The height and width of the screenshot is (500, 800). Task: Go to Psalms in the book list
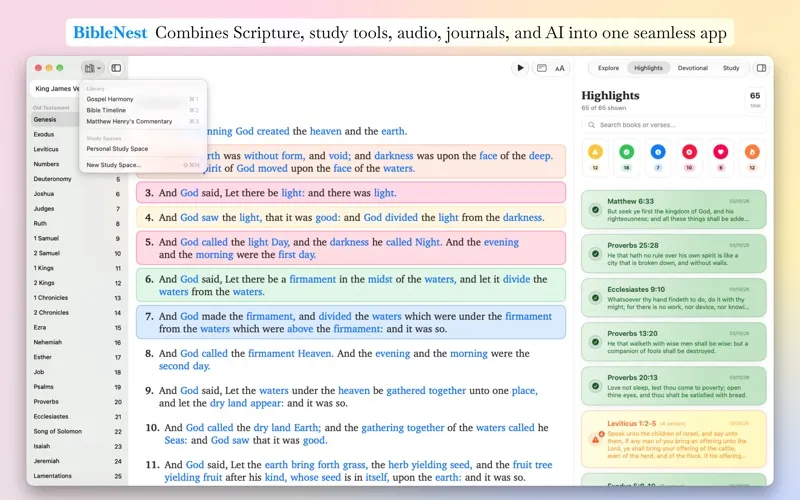coord(77,387)
